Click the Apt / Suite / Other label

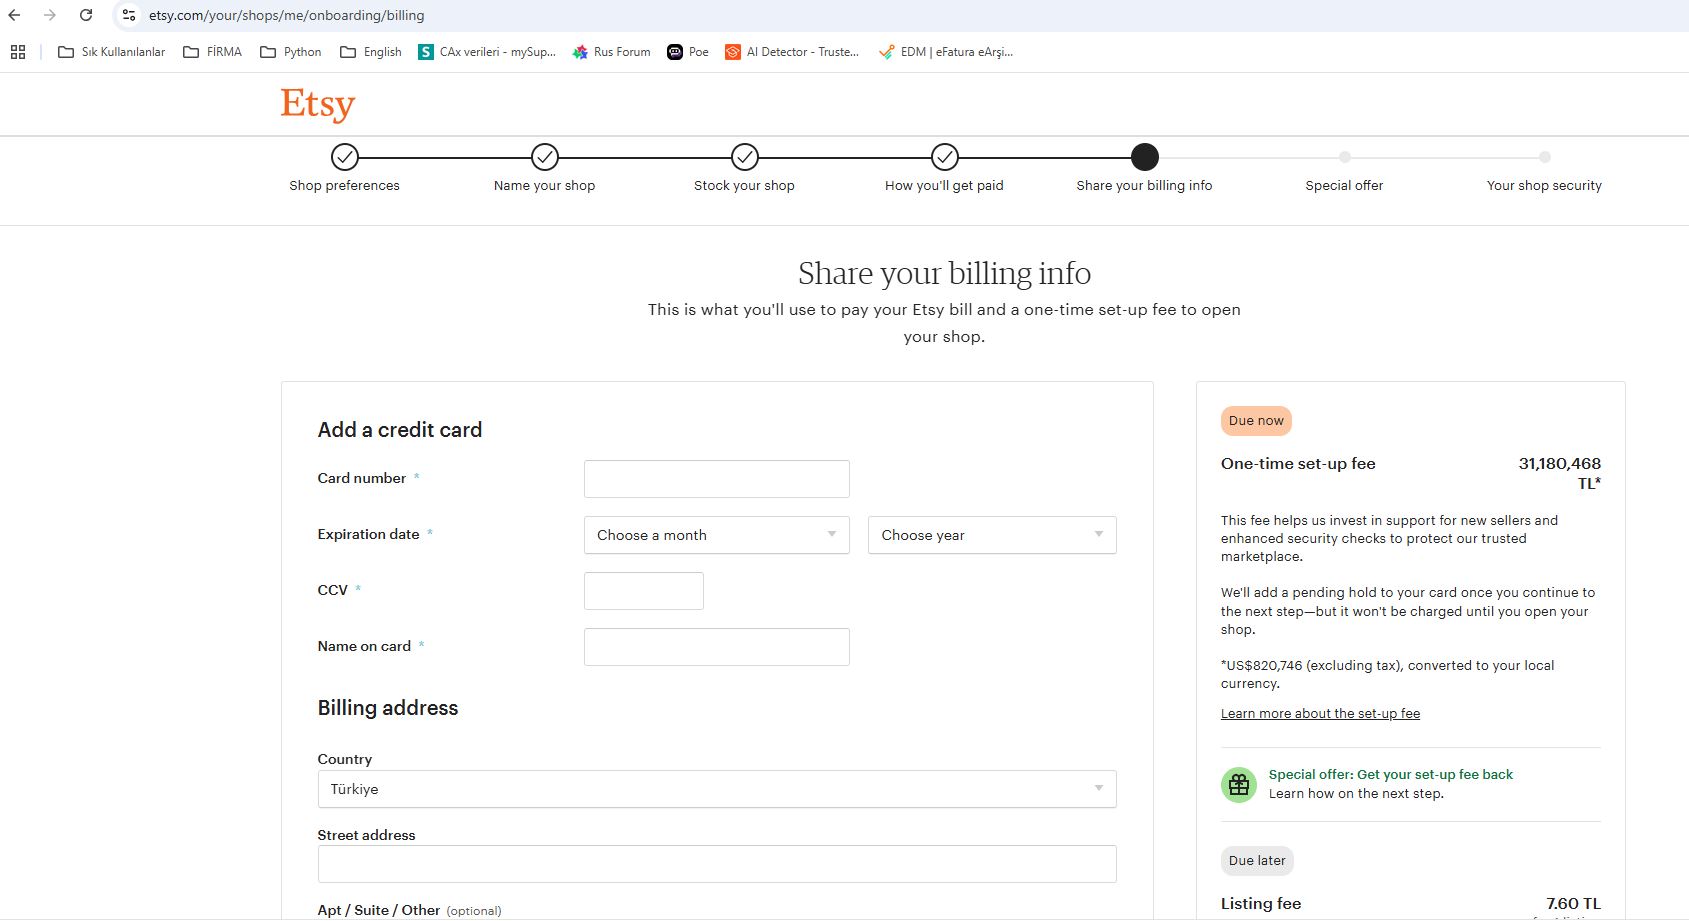tap(379, 910)
